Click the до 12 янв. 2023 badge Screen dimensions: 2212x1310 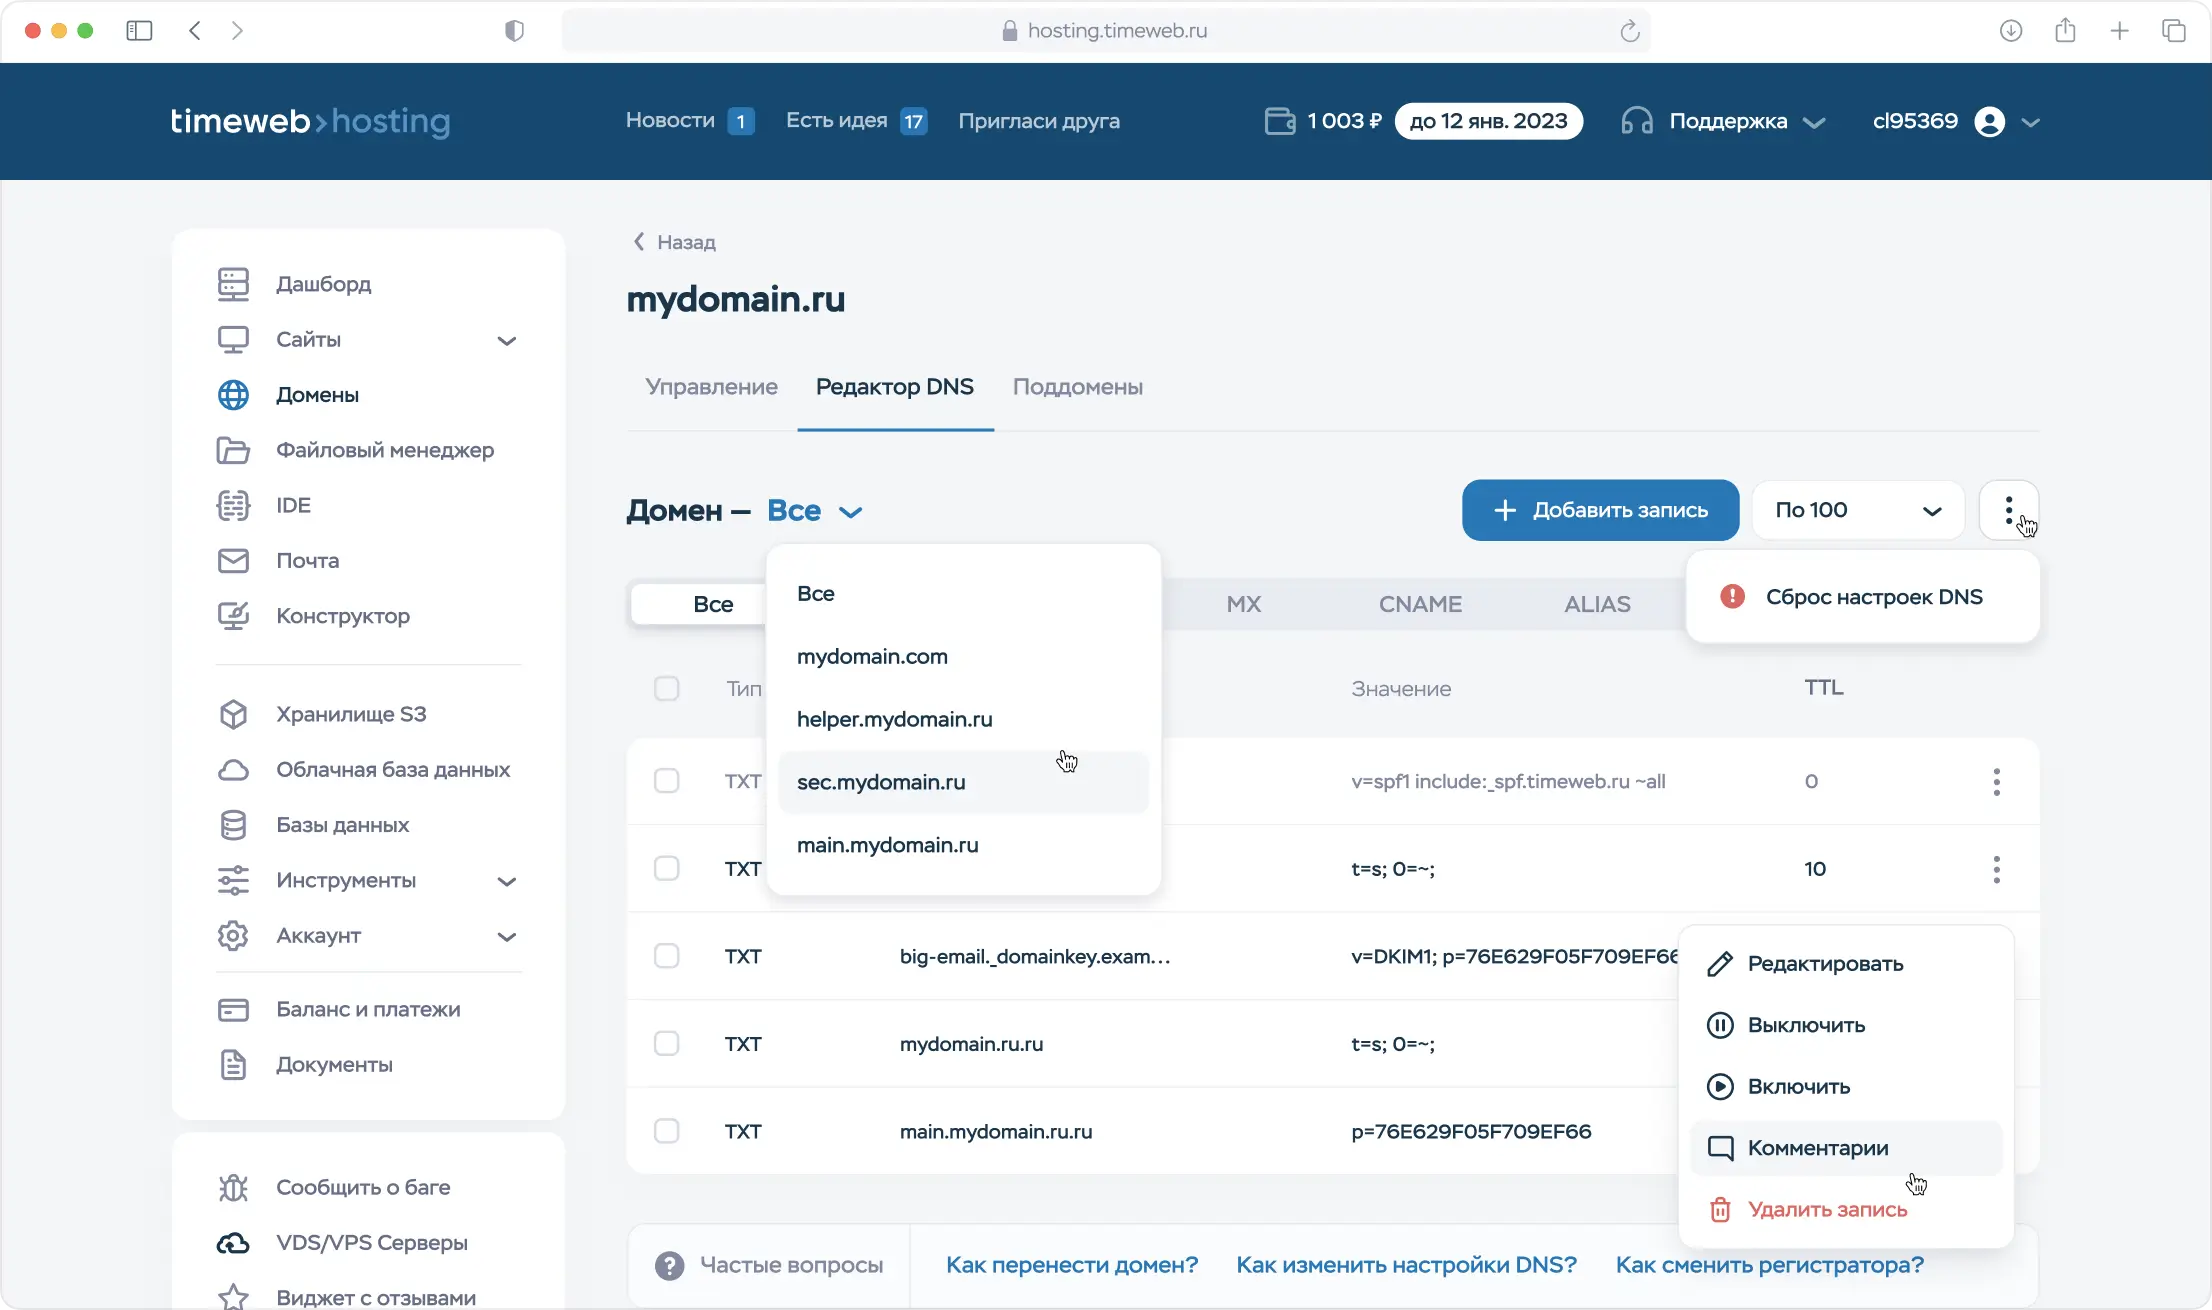click(1488, 120)
